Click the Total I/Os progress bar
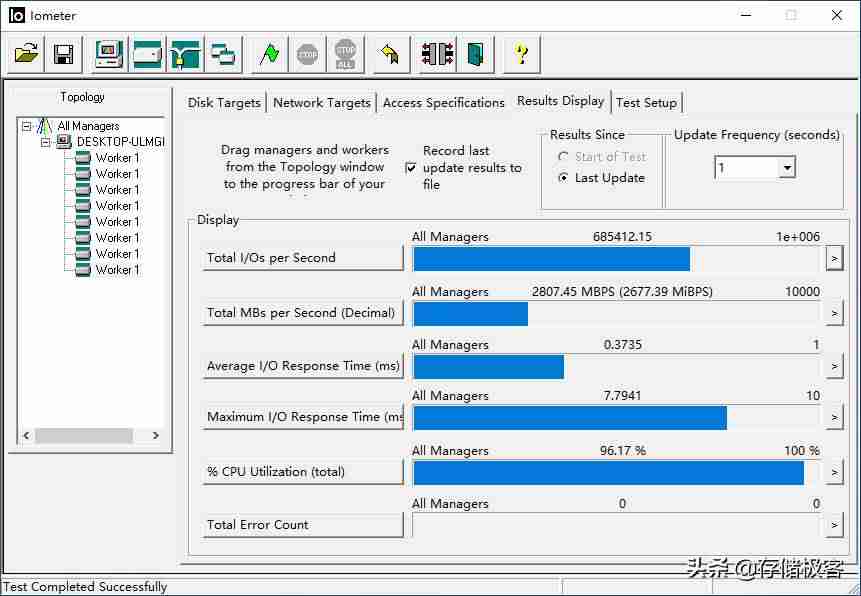 [617, 259]
